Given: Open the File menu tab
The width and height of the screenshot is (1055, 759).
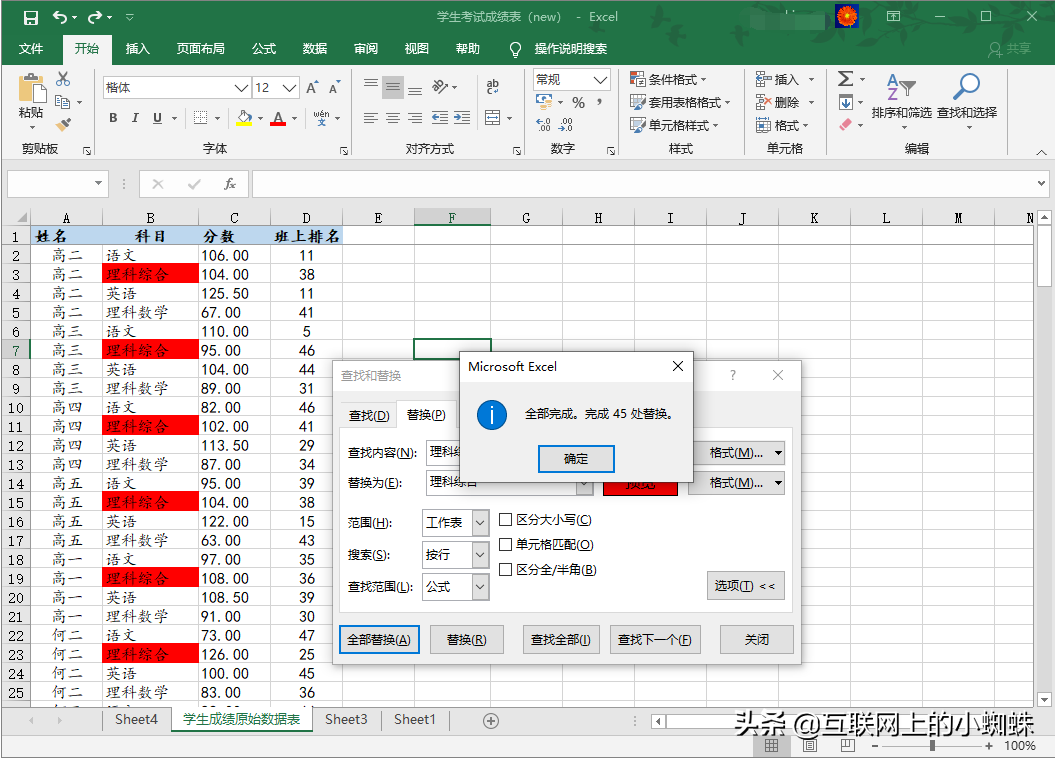Looking at the screenshot, I should pyautogui.click(x=30, y=48).
